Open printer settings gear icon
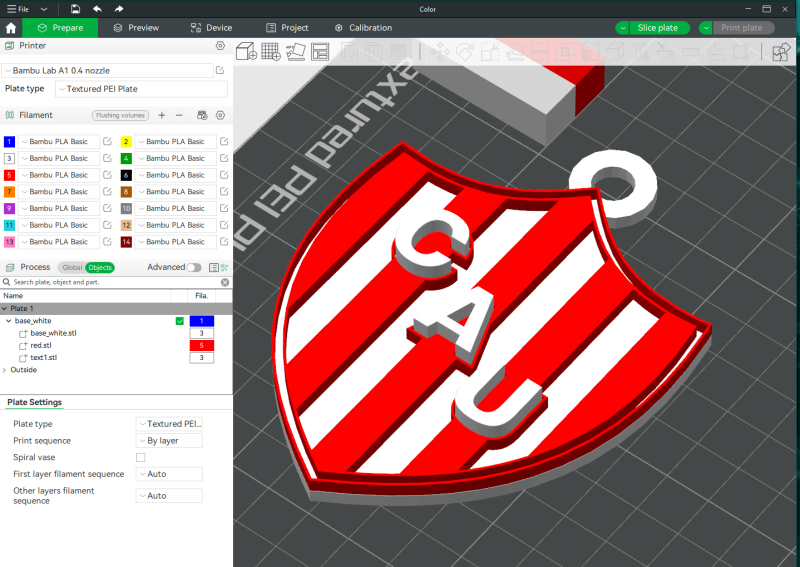 (220, 46)
